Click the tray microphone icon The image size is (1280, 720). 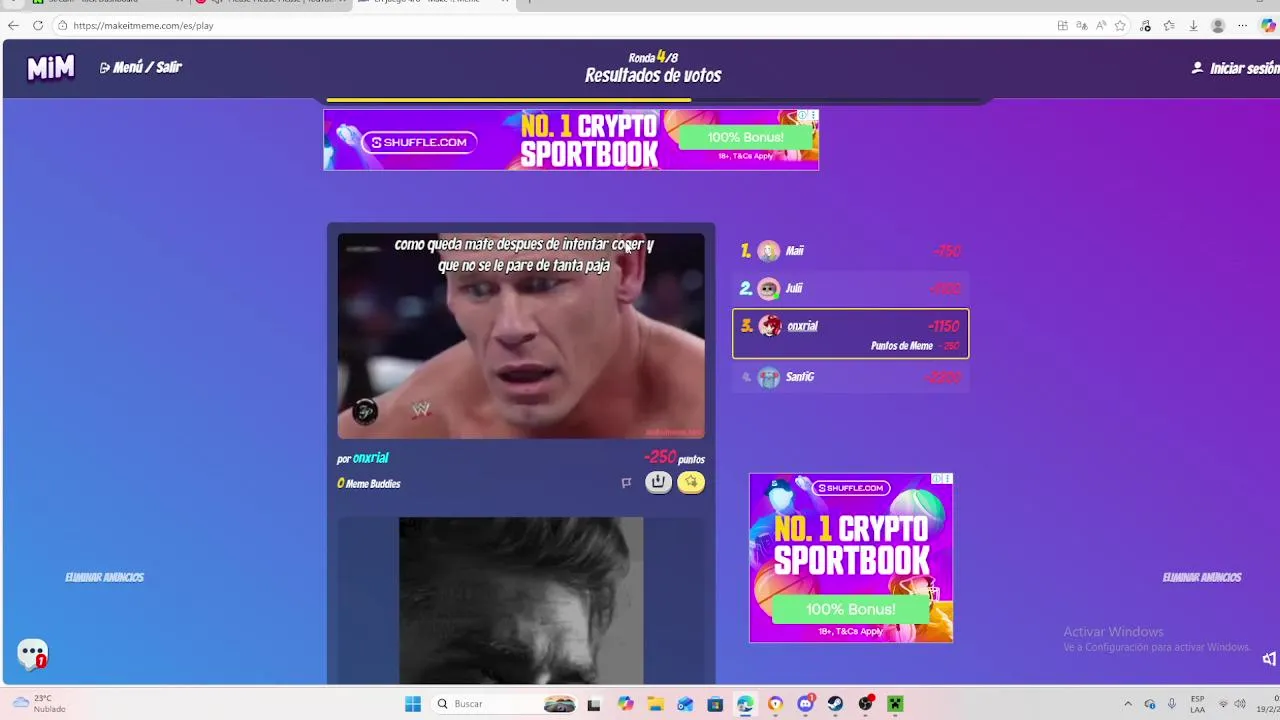pos(1171,704)
